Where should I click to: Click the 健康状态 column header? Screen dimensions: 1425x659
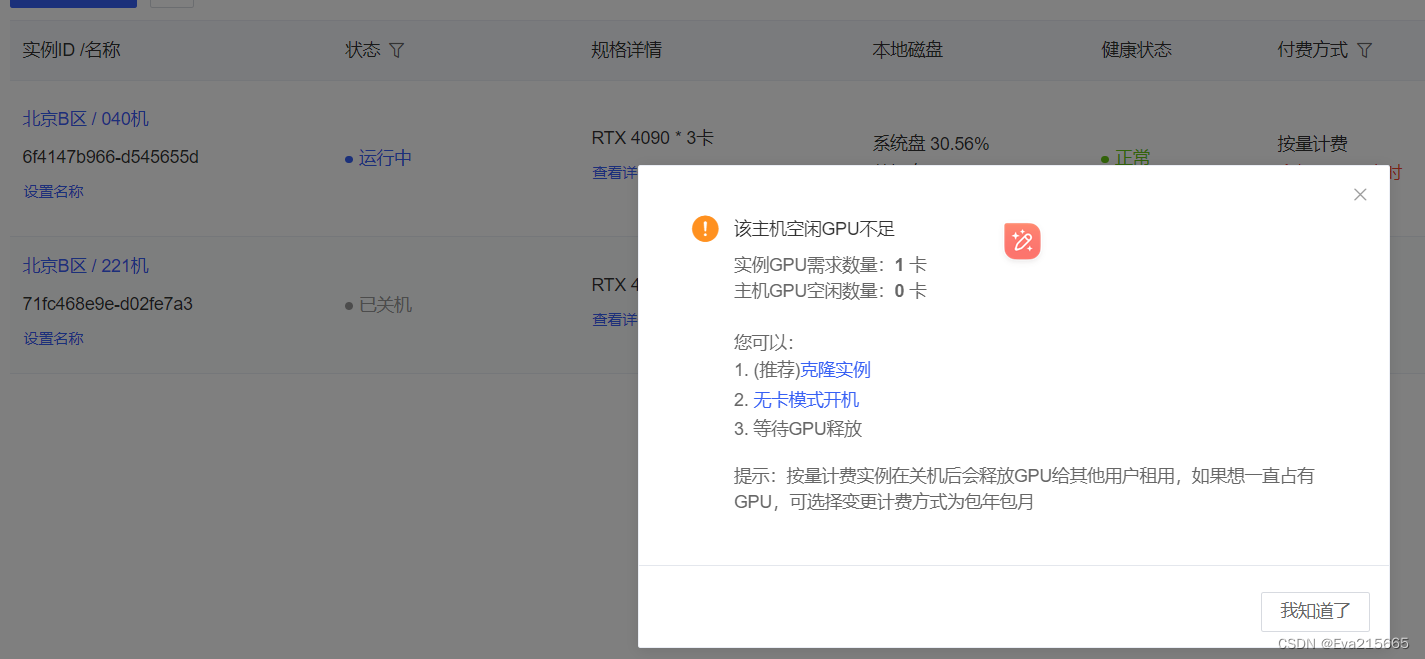tap(1137, 50)
